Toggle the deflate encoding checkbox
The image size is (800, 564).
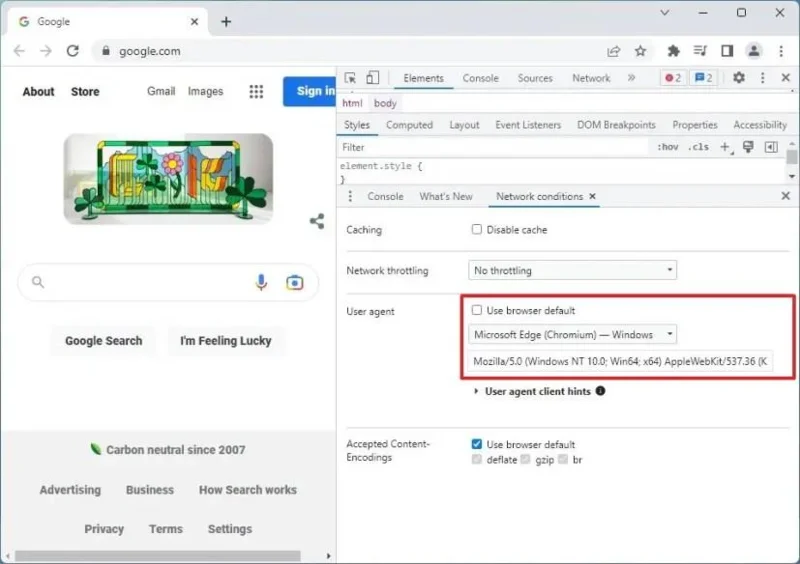pos(477,459)
